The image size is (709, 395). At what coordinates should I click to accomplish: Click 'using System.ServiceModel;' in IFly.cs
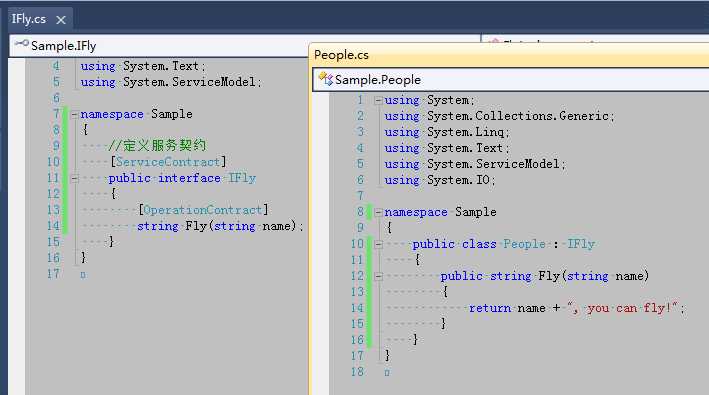171,82
